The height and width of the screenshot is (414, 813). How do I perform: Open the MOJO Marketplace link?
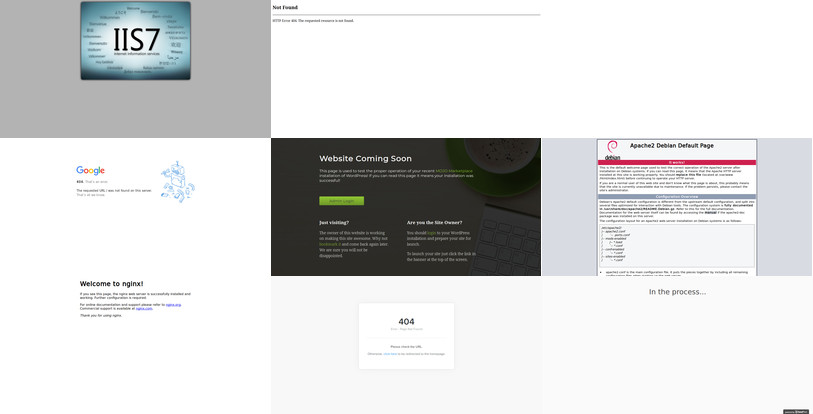point(454,171)
